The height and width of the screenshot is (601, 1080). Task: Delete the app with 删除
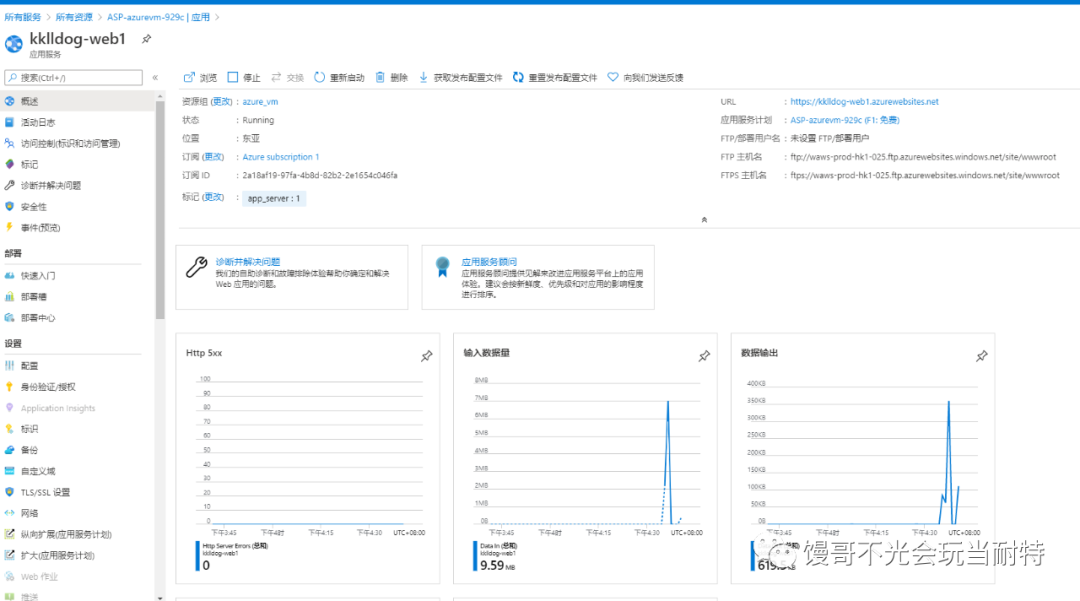[391, 78]
